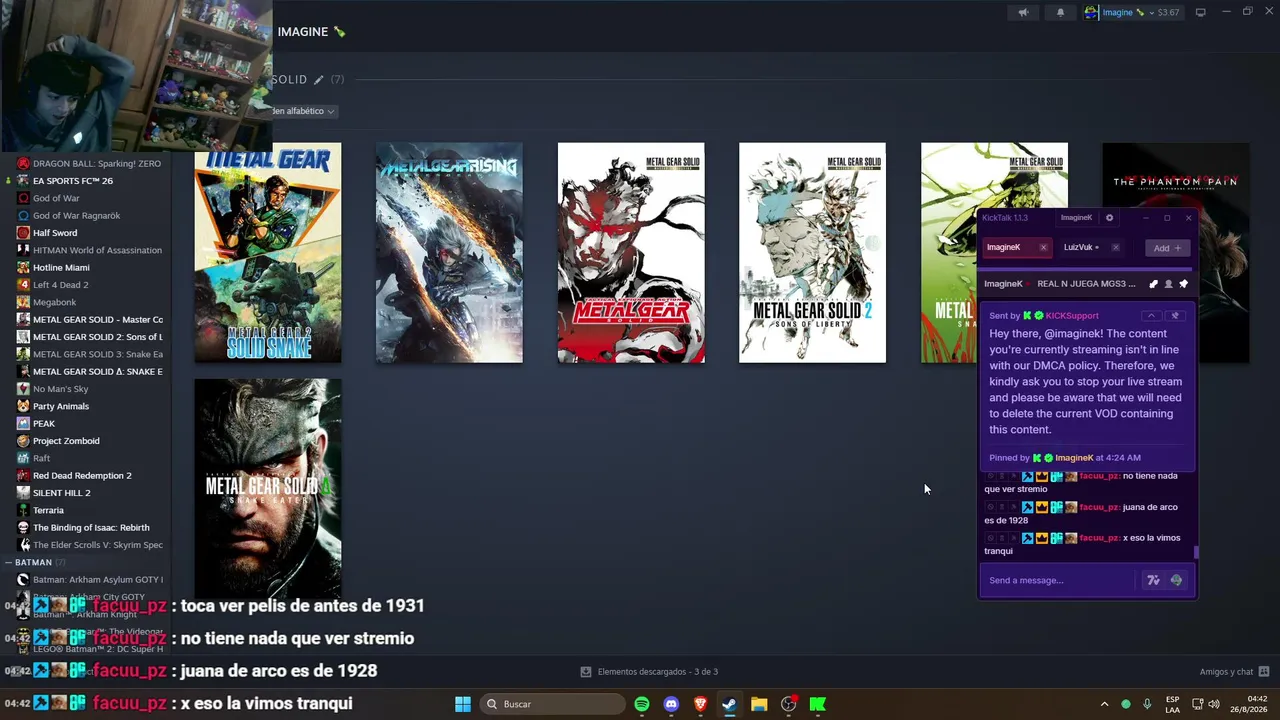Open Steam notifications bell
Screen dimensions: 1280x720
1060,13
